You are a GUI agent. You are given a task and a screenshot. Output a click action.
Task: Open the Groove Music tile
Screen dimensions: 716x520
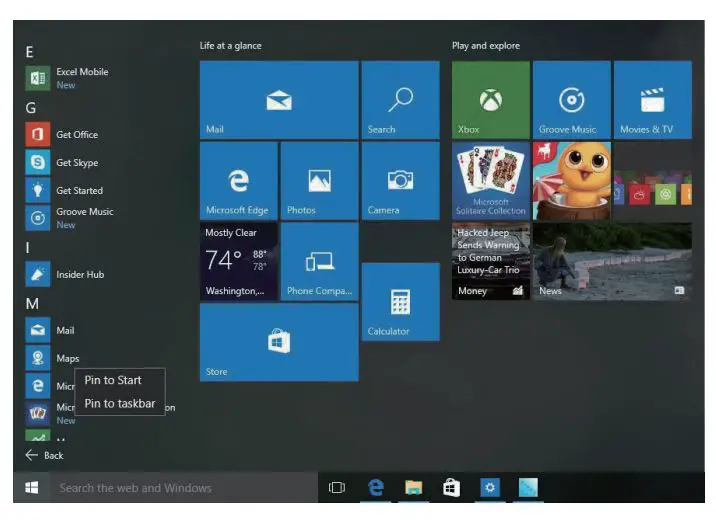point(572,100)
